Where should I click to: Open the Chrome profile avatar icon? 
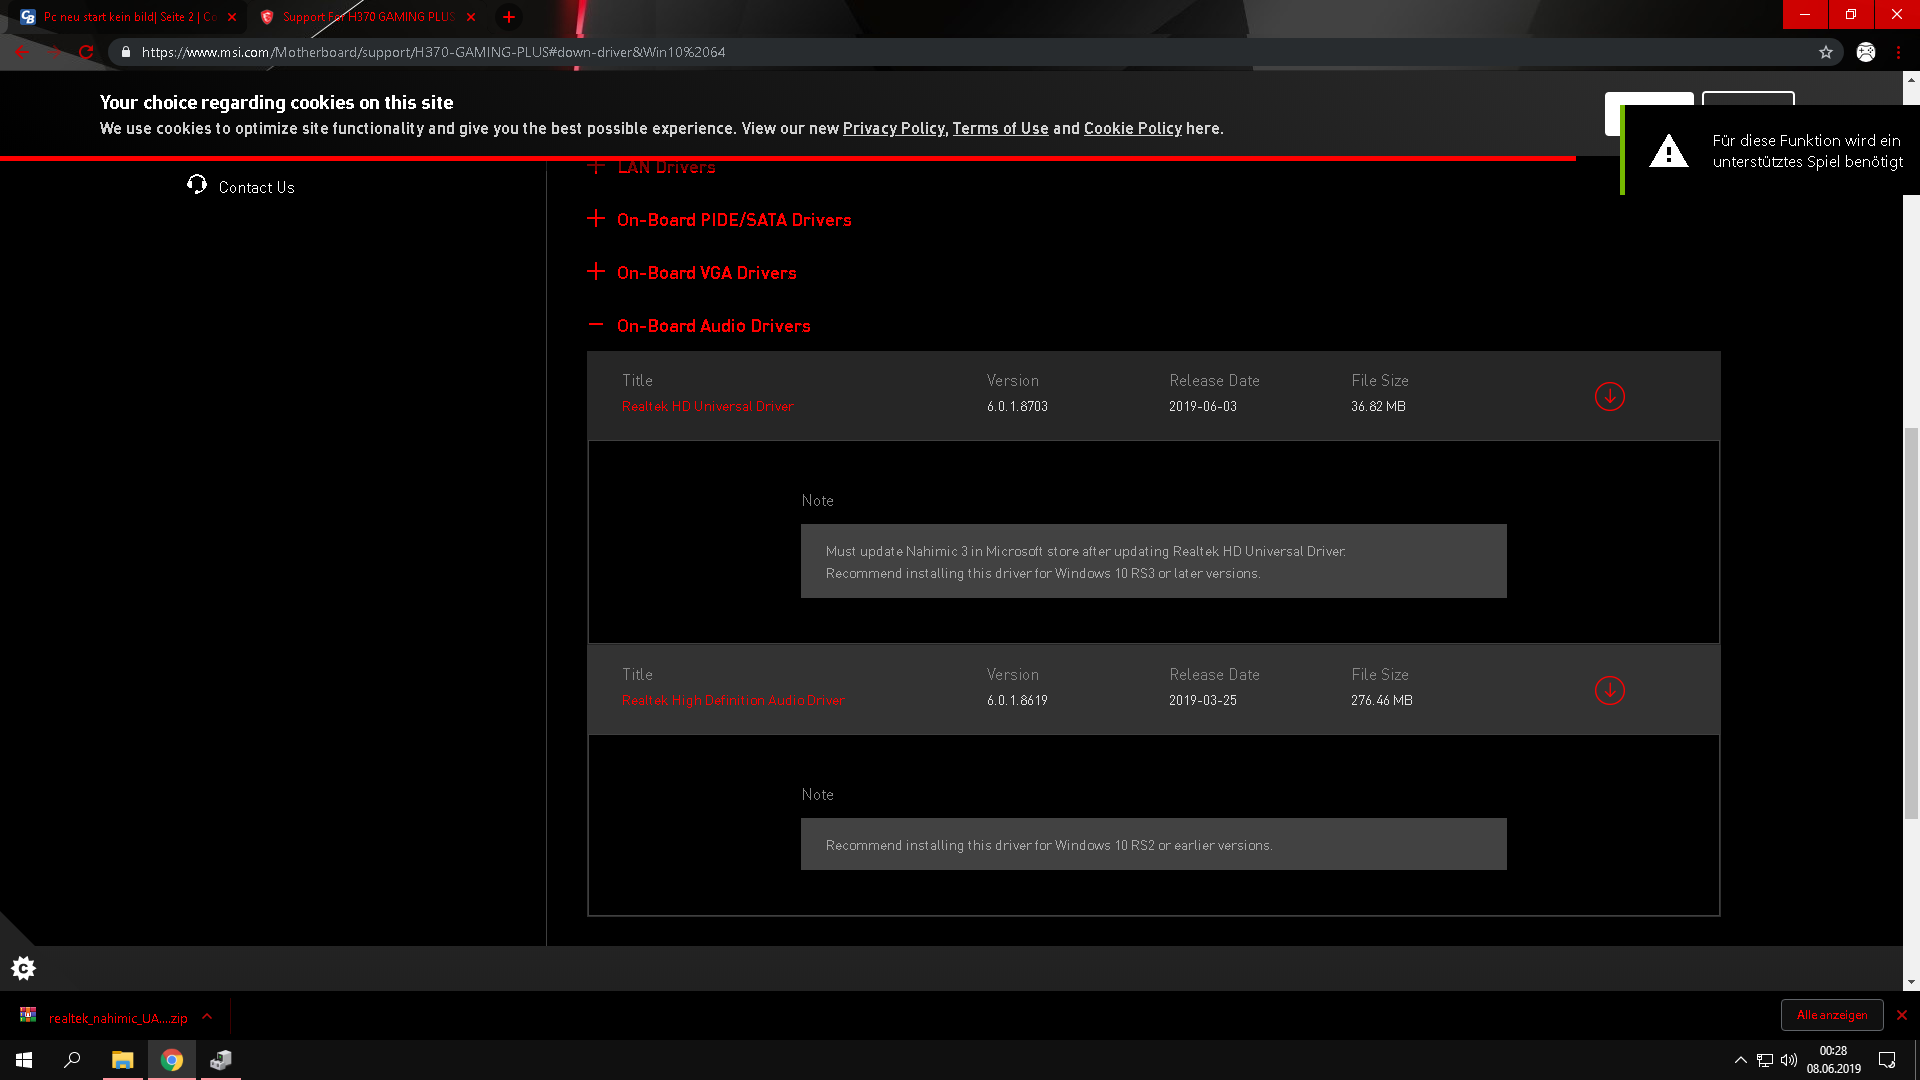[x=1865, y=52]
